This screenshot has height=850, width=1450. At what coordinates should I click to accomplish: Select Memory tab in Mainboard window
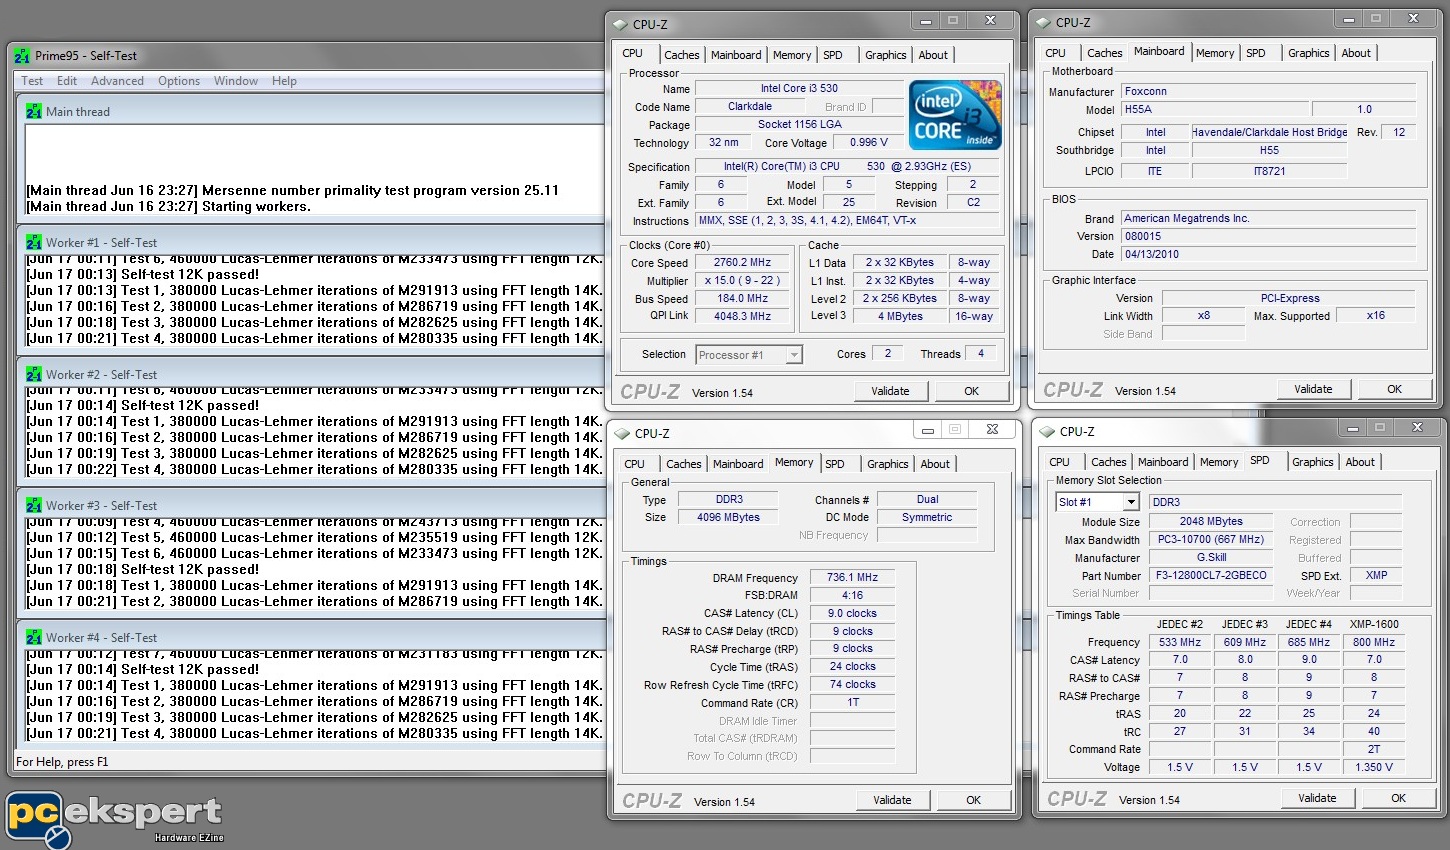point(1215,53)
